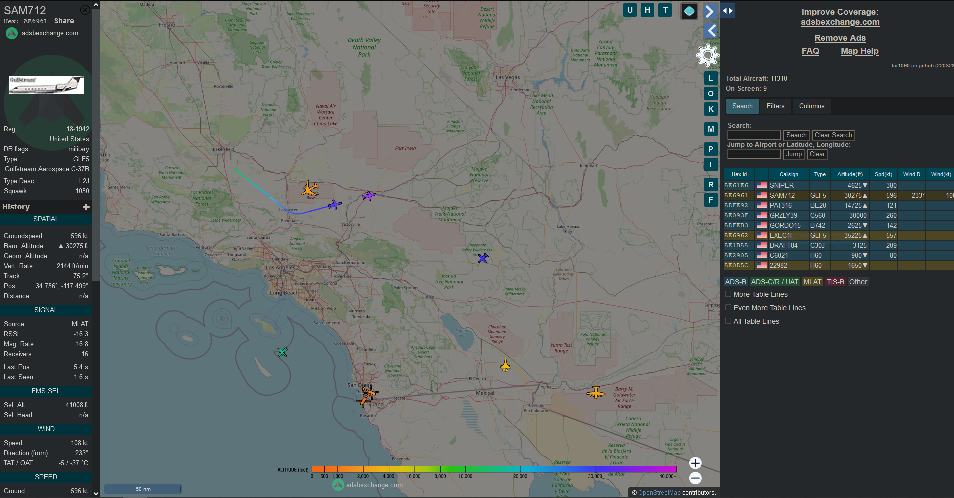Click the Jump button
The width and height of the screenshot is (954, 498).
click(x=793, y=154)
